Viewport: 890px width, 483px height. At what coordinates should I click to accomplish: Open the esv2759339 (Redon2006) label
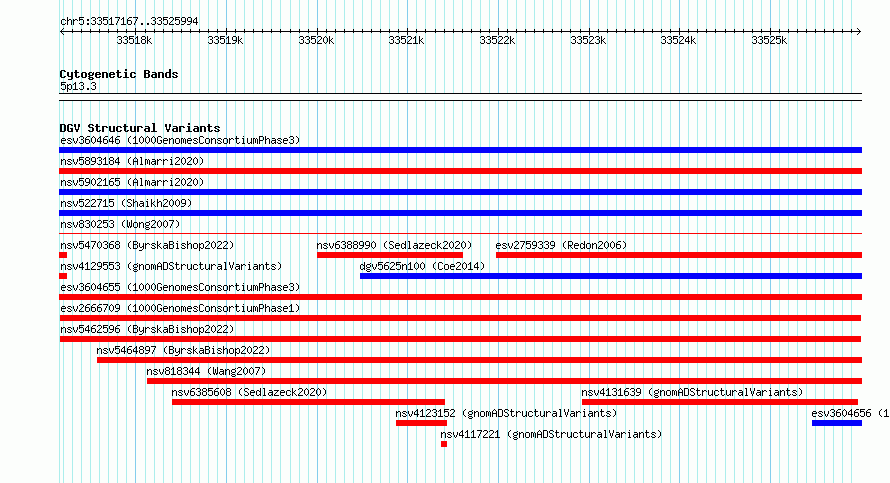coord(561,245)
